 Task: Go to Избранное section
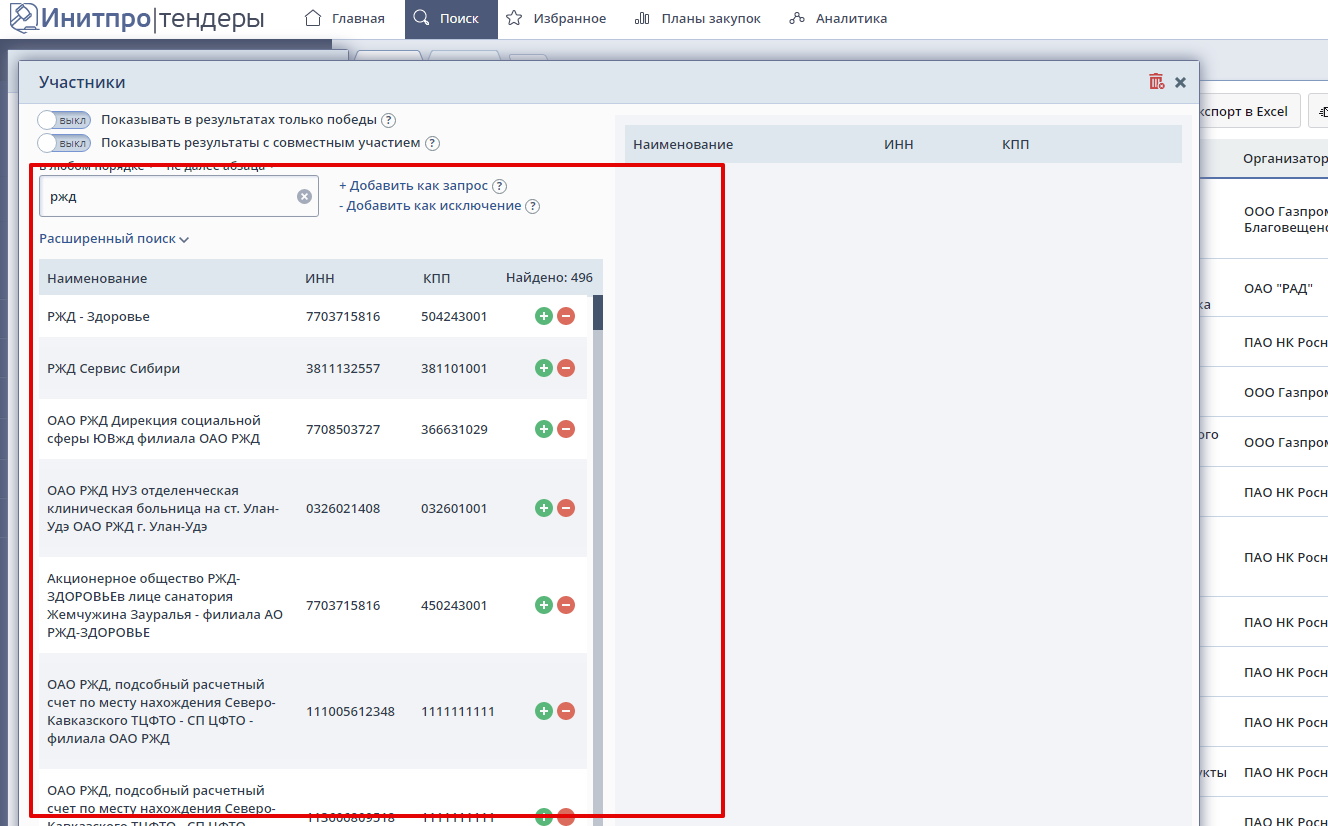pyautogui.click(x=556, y=19)
